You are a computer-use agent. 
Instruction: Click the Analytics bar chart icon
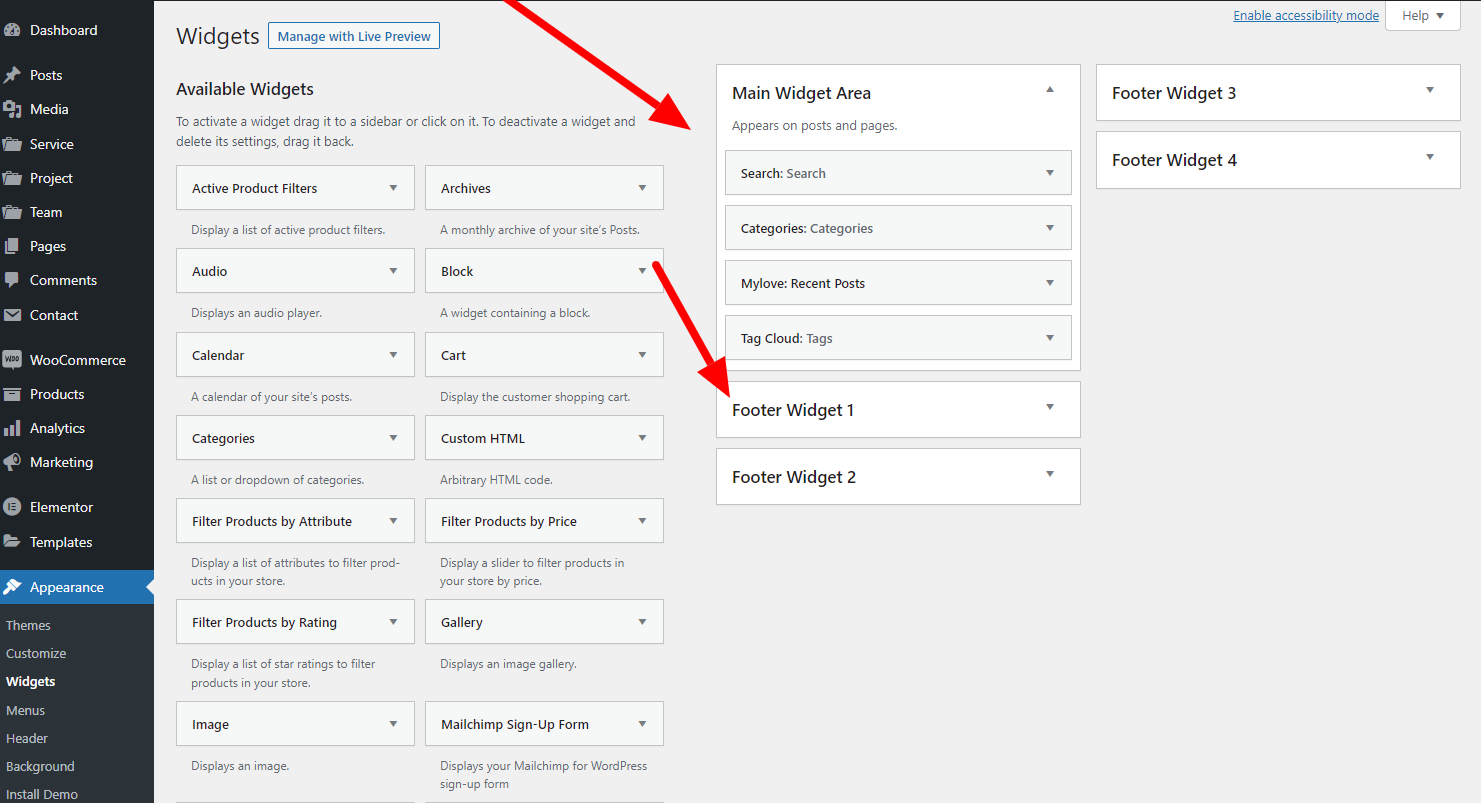tap(12, 428)
